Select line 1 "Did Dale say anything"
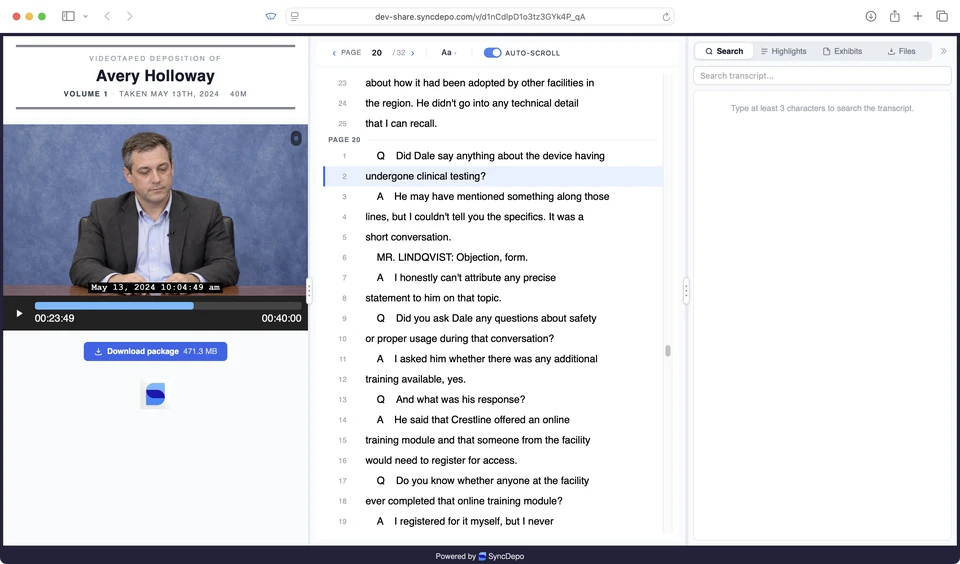Image resolution: width=960 pixels, height=564 pixels. click(493, 156)
